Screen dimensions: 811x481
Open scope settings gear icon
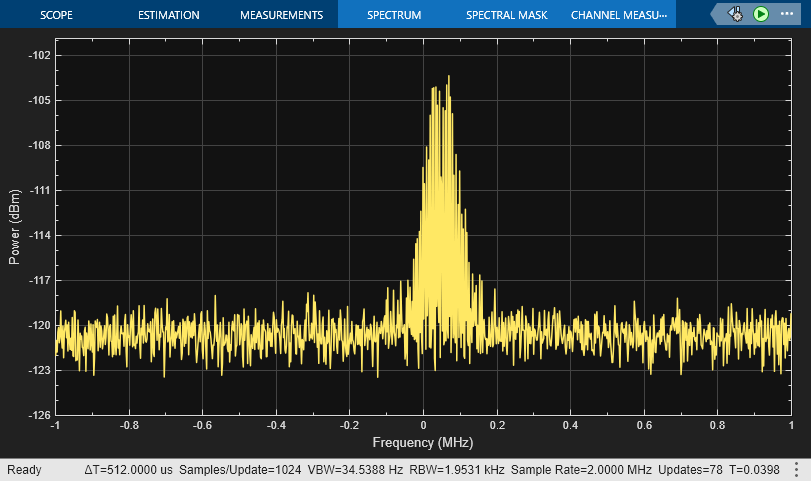735,14
